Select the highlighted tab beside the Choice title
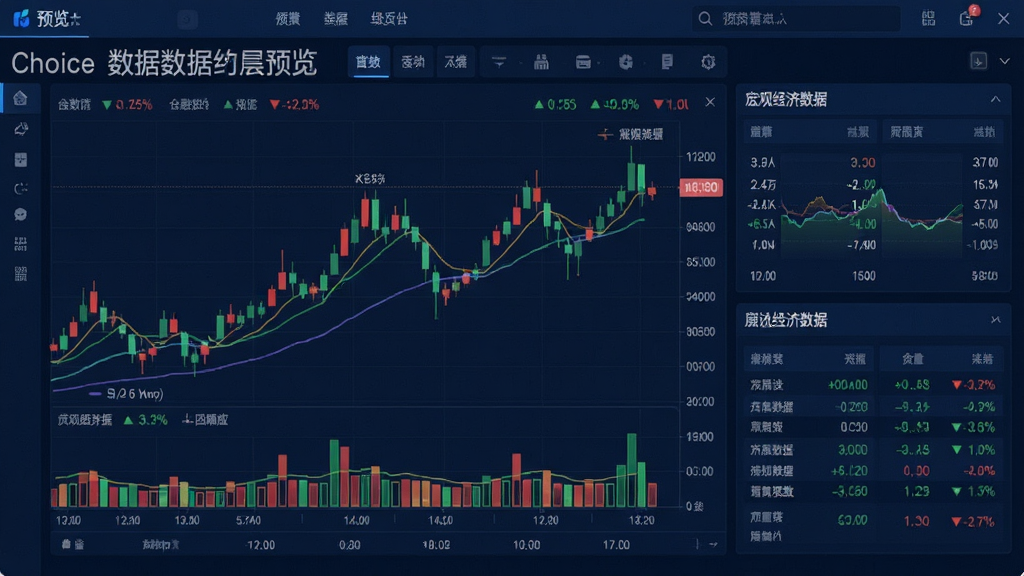The image size is (1024, 576). [x=368, y=62]
